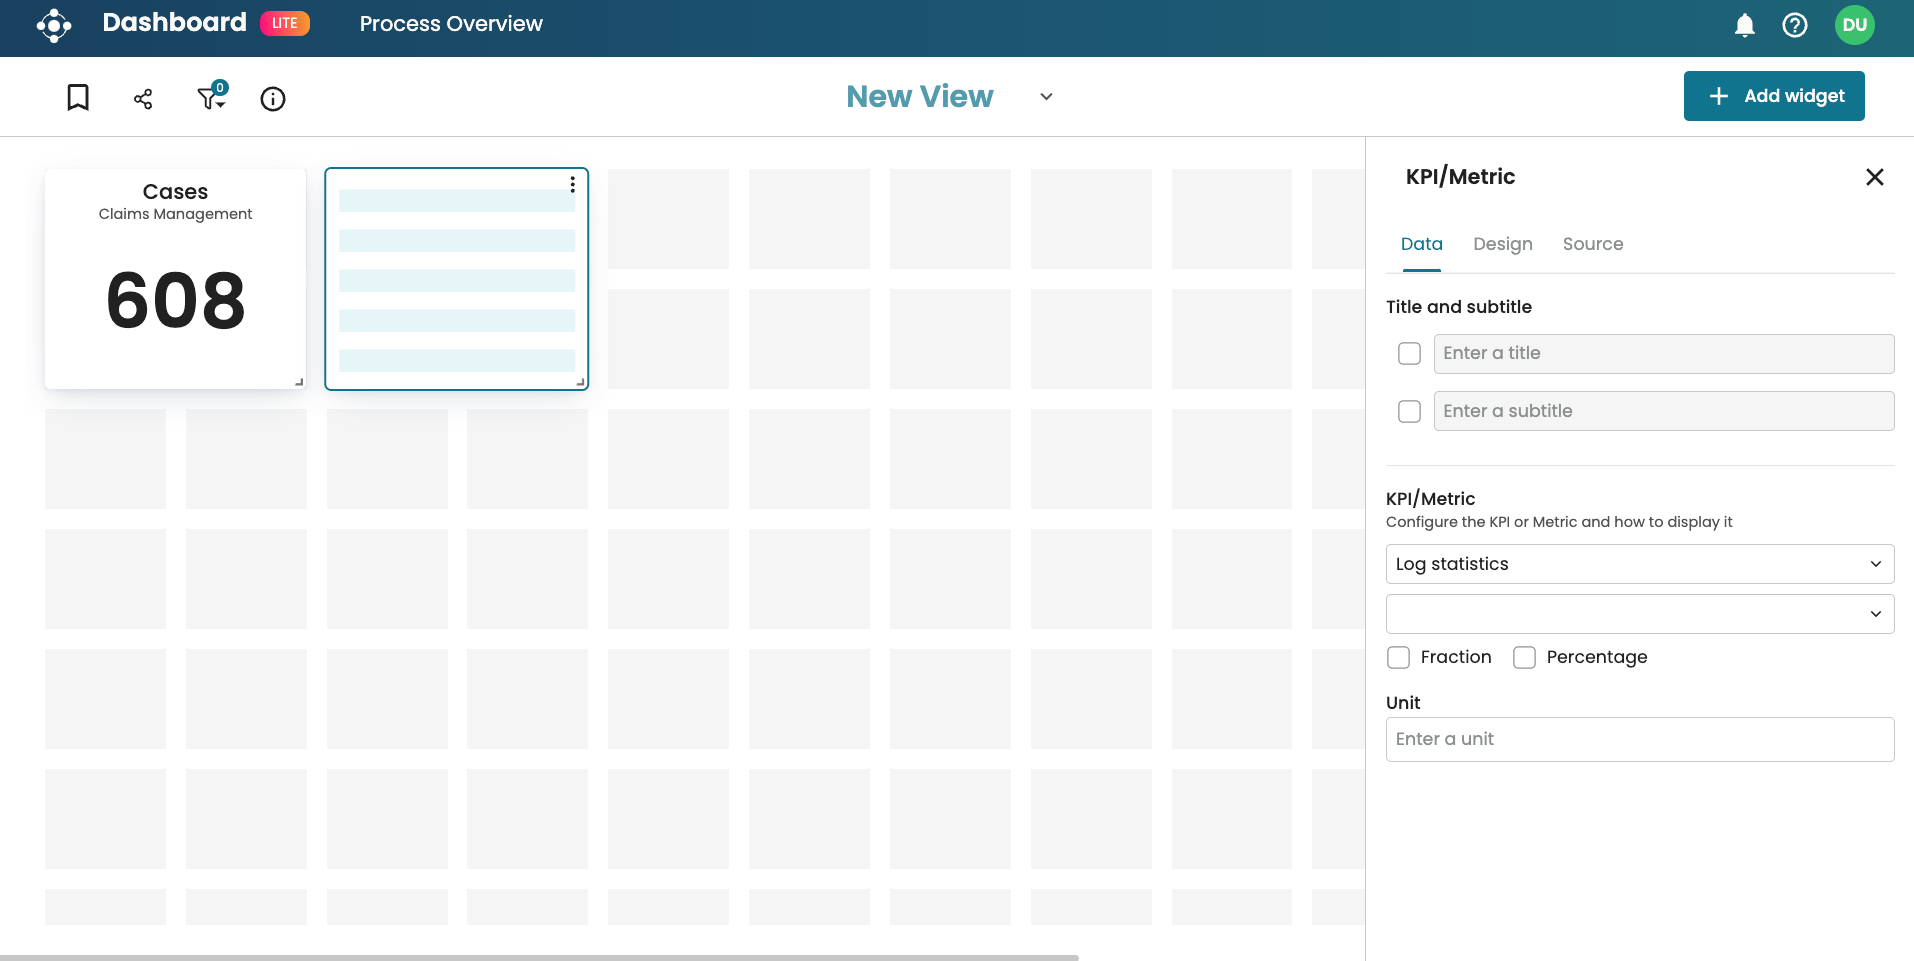The height and width of the screenshot is (961, 1914).
Task: Show view info via info icon
Action: [x=273, y=98]
